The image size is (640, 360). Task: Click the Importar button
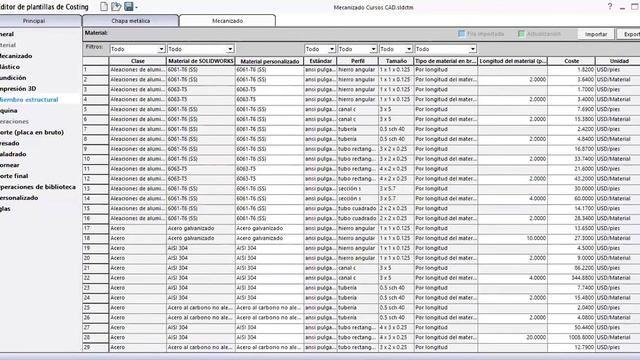click(596, 34)
